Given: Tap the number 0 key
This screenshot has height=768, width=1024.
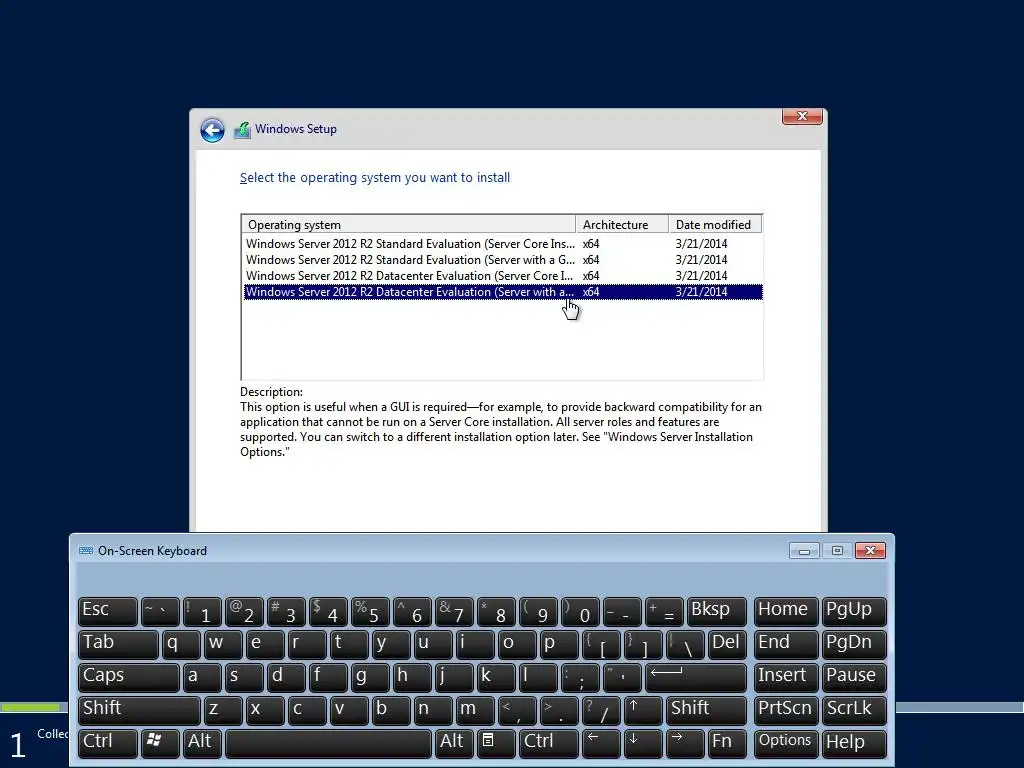Looking at the screenshot, I should coord(580,611).
